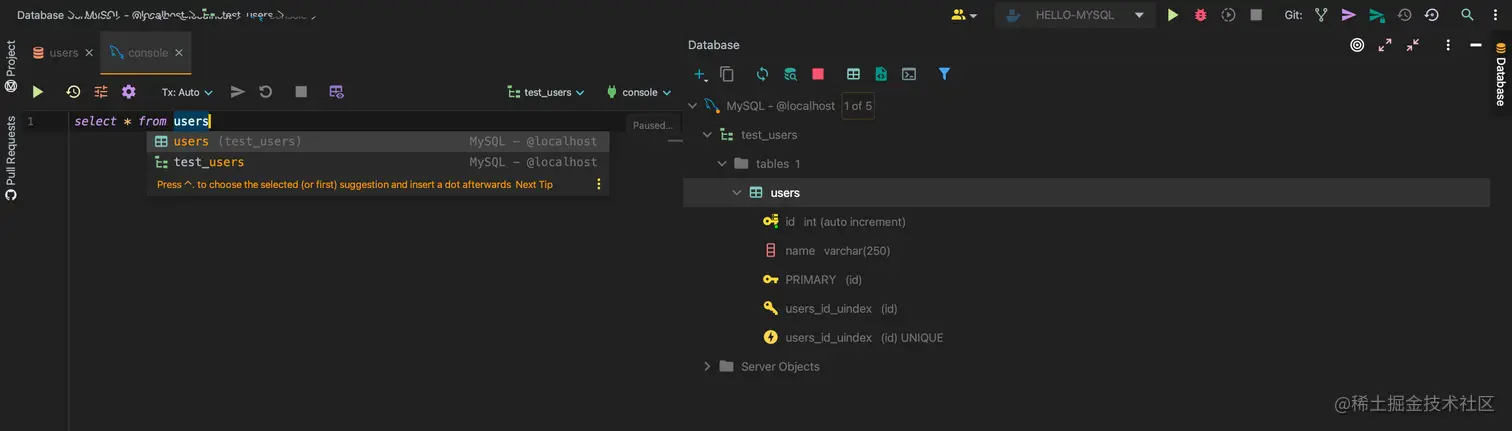
Task: Open the Database panel options menu
Action: coord(1448,45)
